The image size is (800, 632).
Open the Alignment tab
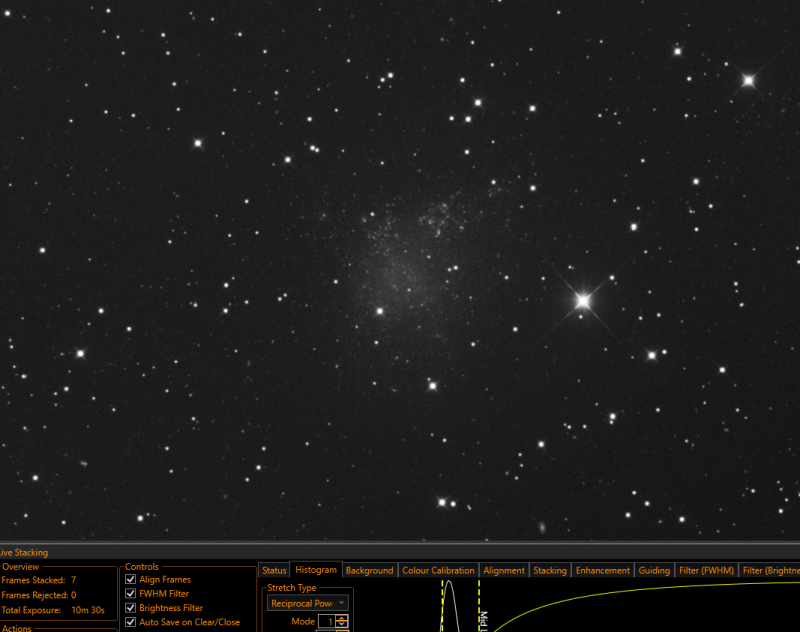point(504,570)
